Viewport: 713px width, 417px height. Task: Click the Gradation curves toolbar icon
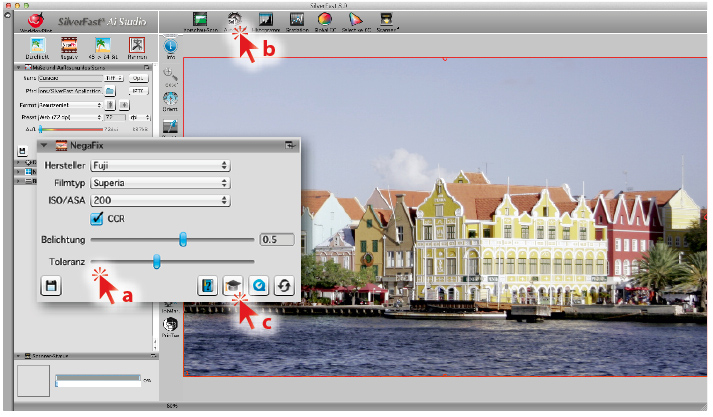[297, 18]
